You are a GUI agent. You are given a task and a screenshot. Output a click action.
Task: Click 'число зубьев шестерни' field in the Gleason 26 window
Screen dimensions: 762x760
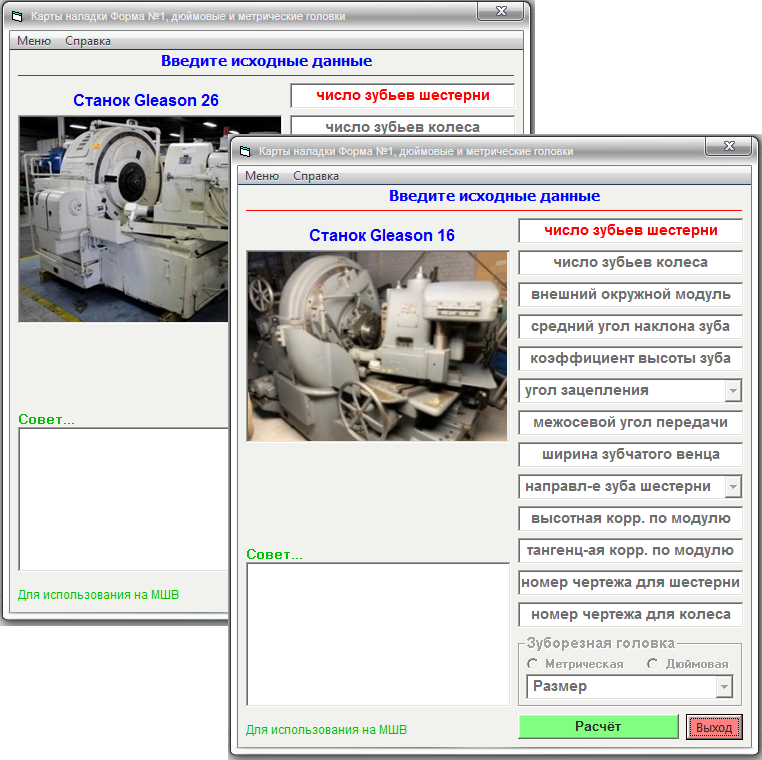402,96
